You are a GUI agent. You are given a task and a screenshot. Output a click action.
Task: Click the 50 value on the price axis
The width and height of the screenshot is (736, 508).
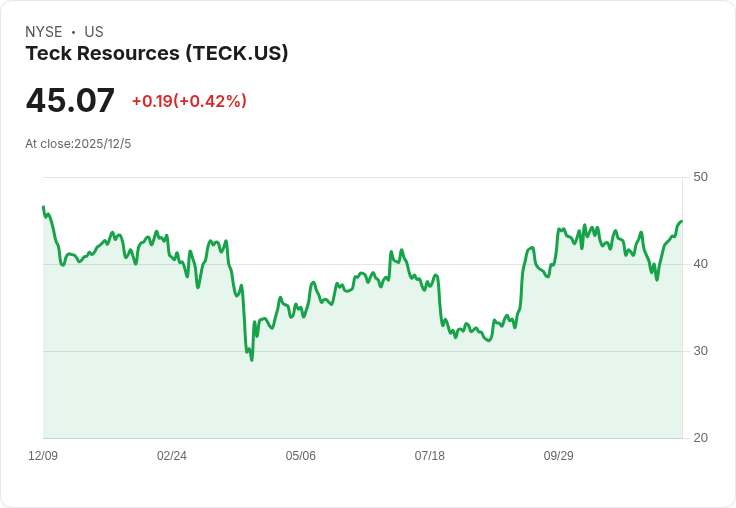tap(700, 177)
